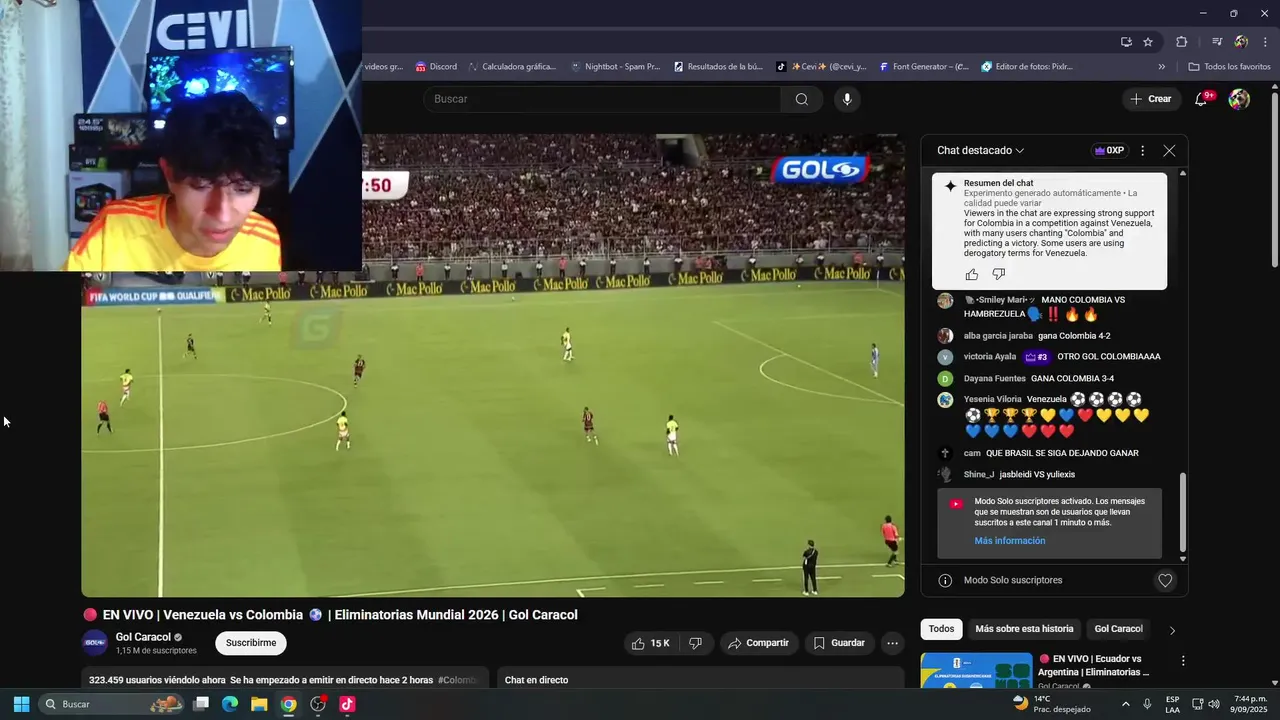Viewport: 1280px width, 720px height.
Task: Close the live chat panel
Action: click(x=1169, y=151)
